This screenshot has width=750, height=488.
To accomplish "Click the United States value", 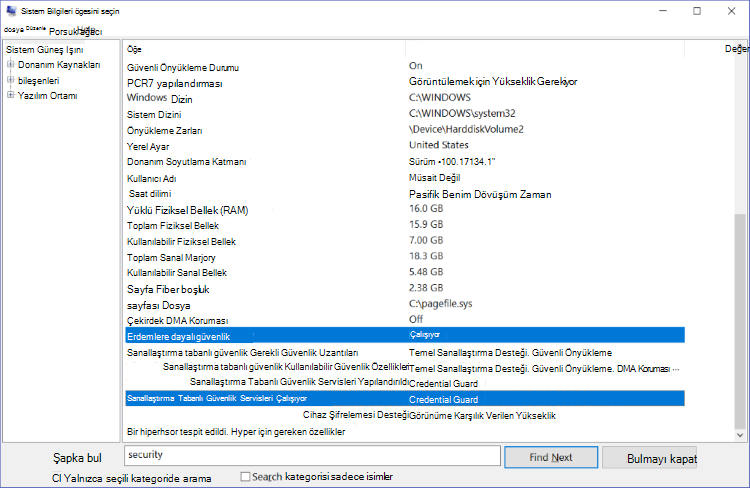I will click(439, 145).
